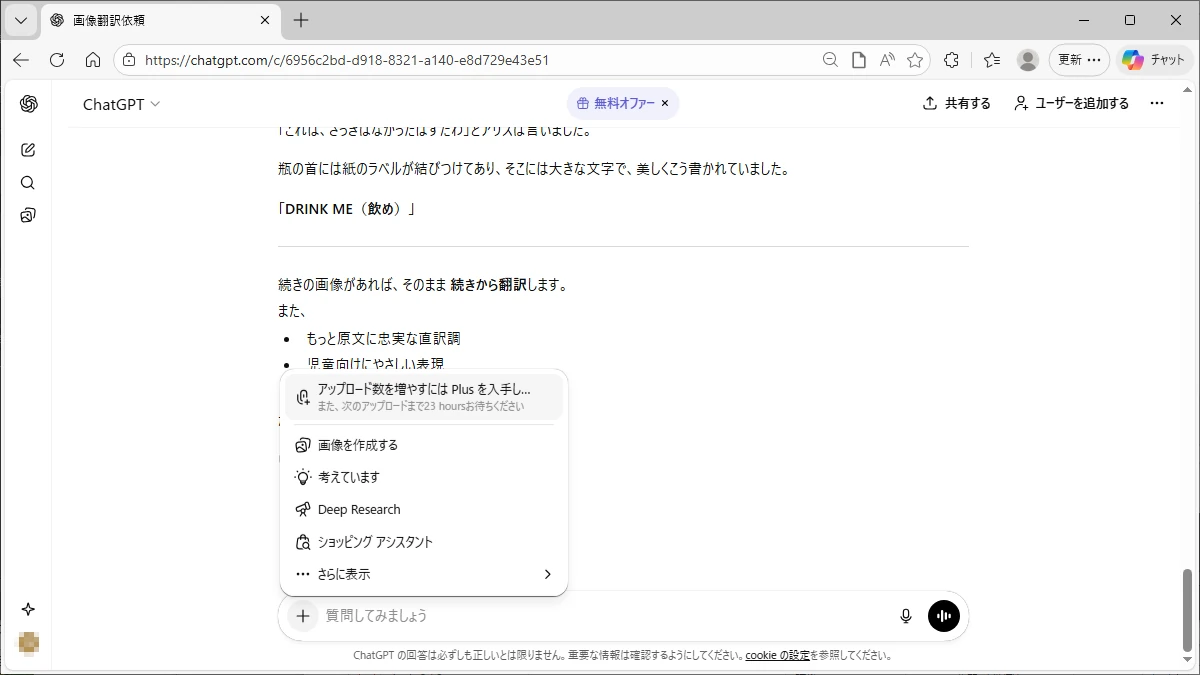The image size is (1200, 675).
Task: Open the three-dot conversation options menu
Action: [1157, 103]
